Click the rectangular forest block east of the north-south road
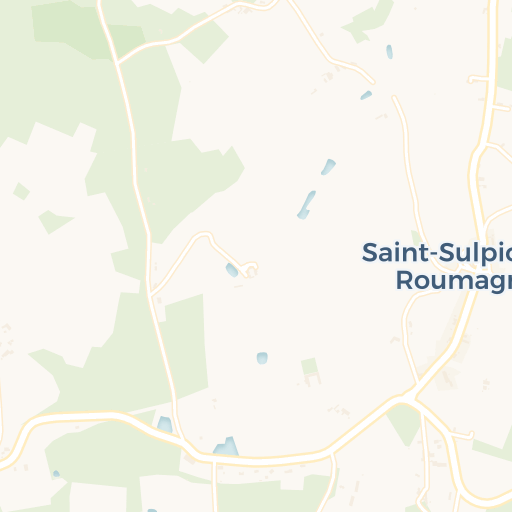Viewport: 512px width, 512px height. (x=186, y=347)
